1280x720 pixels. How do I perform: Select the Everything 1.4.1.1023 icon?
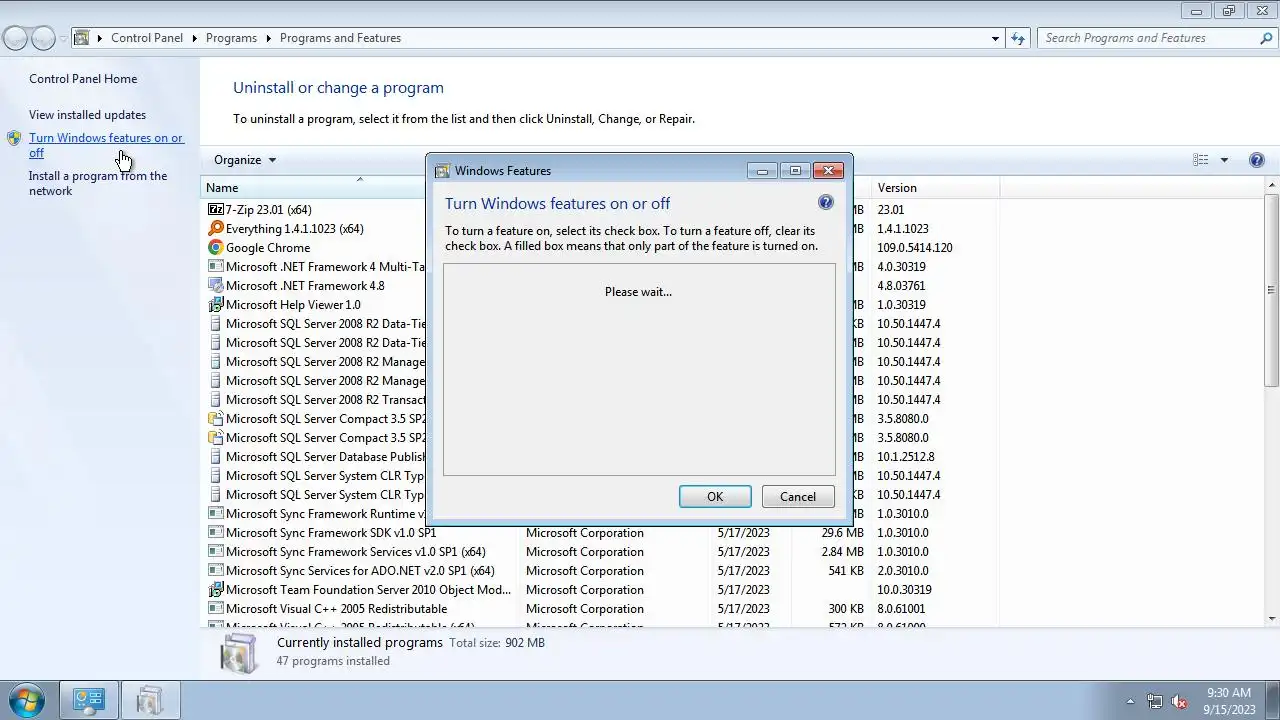pos(215,229)
